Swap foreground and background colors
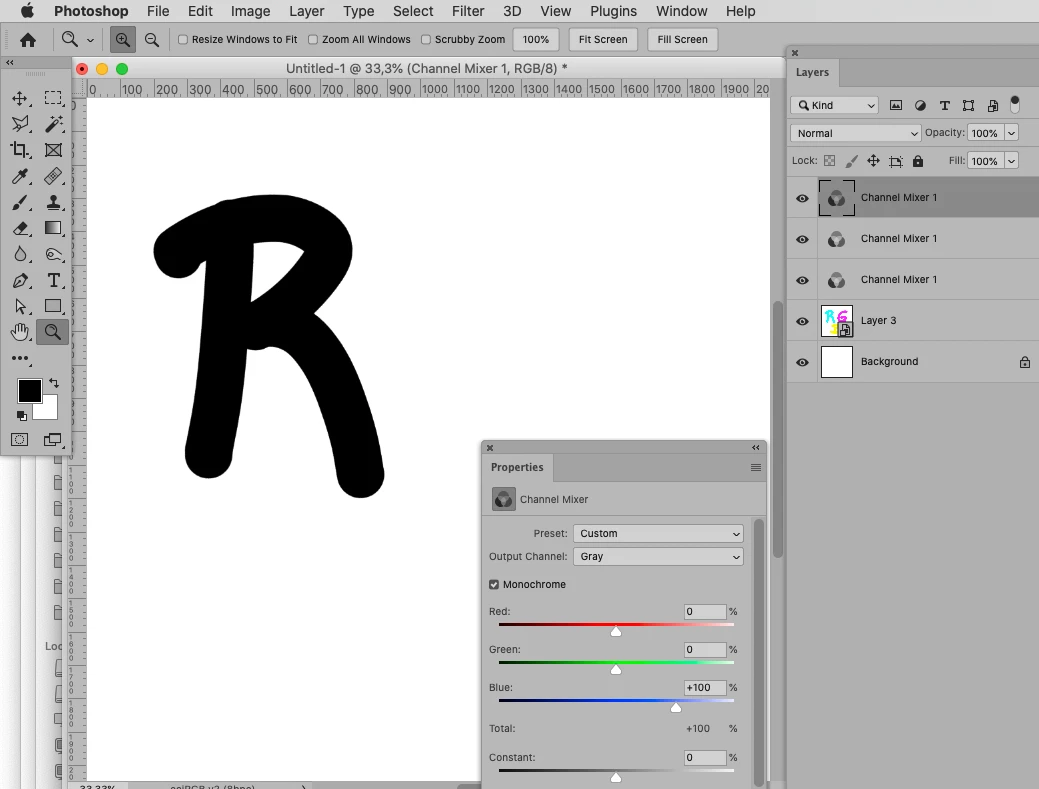Image resolution: width=1039 pixels, height=789 pixels. point(54,383)
